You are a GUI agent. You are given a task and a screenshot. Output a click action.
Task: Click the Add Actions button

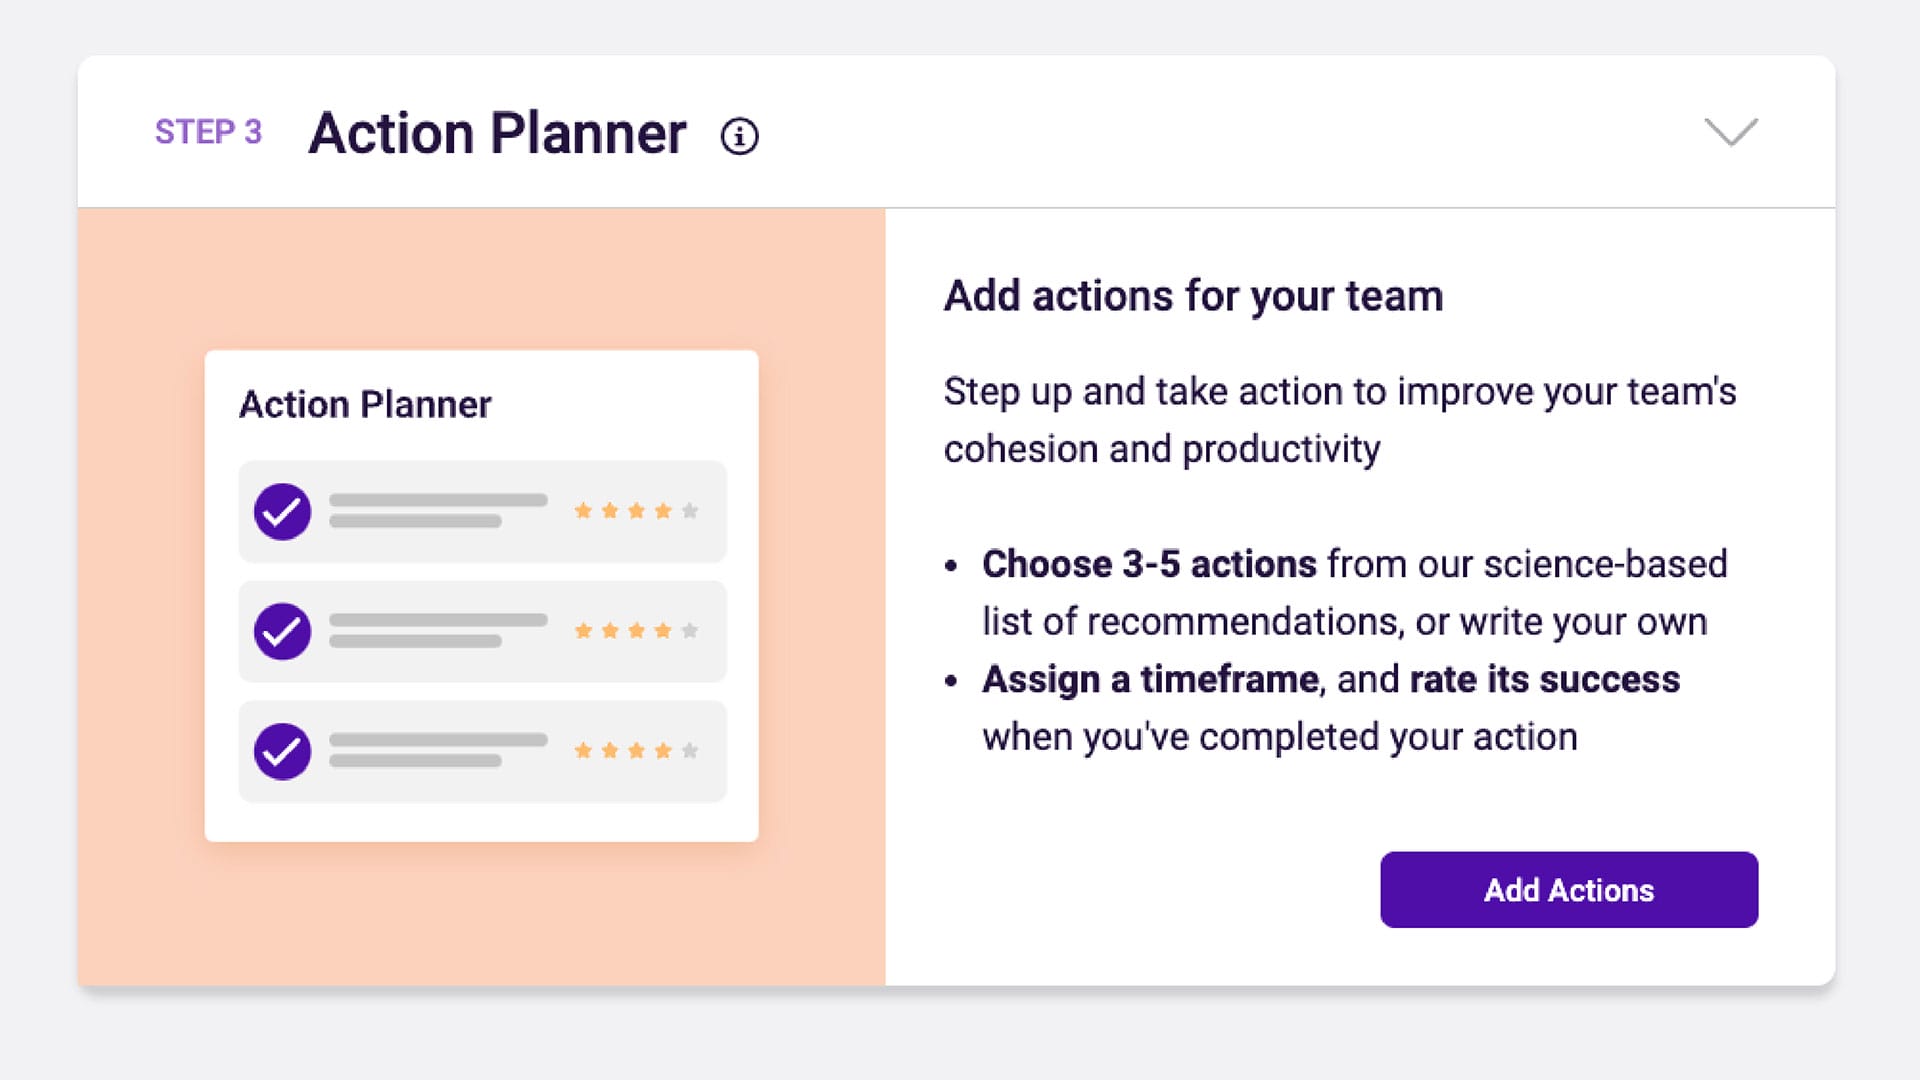coord(1568,890)
